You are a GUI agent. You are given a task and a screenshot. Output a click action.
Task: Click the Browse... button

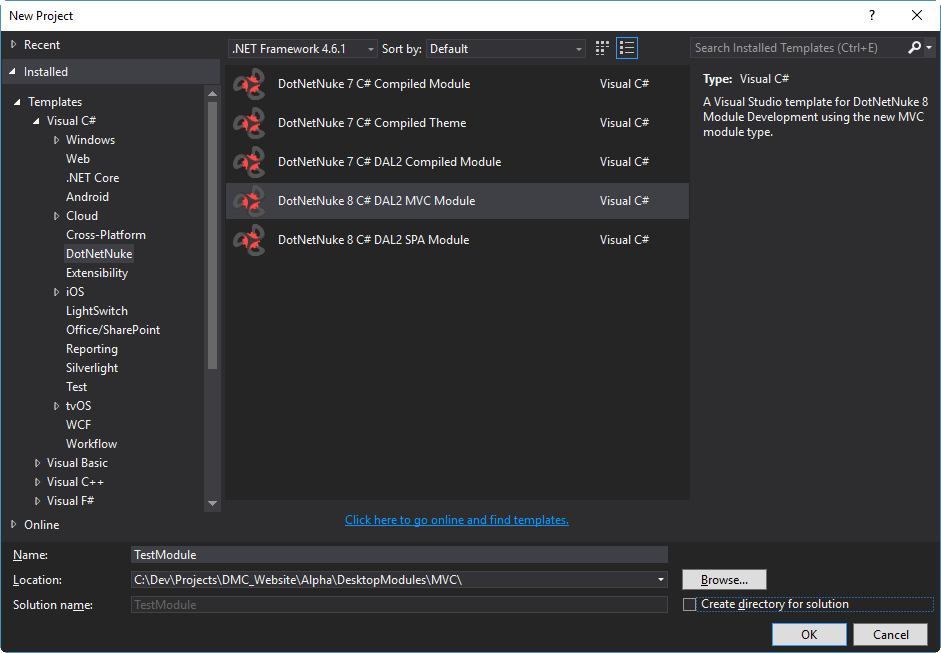(724, 580)
